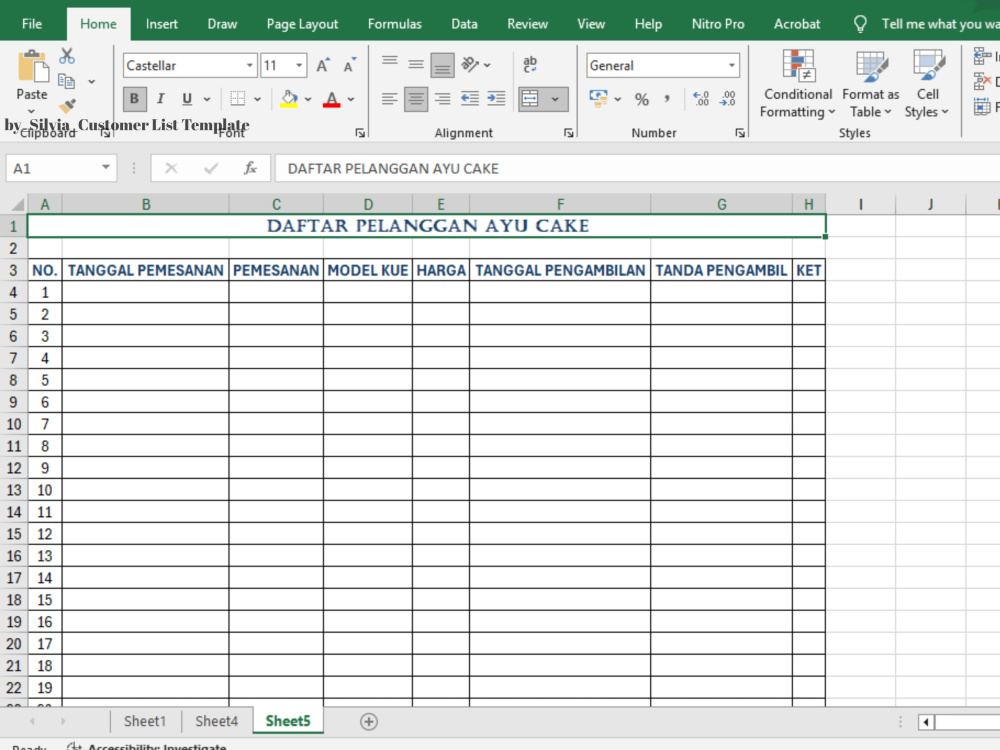
Task: Open Alignment settings dialog launcher
Action: pos(568,133)
